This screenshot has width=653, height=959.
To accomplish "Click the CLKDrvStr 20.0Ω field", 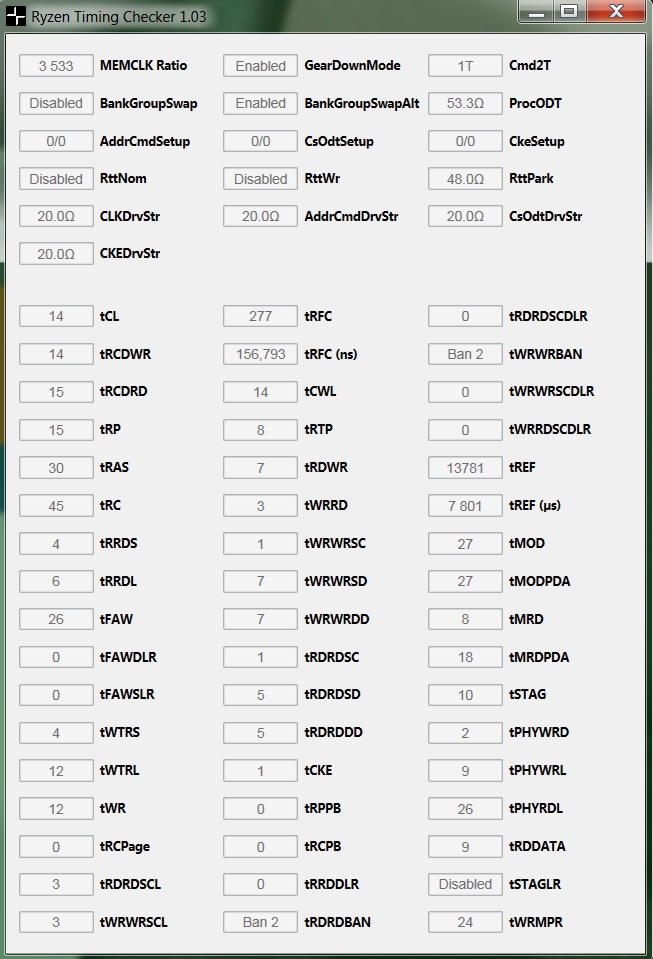I will click(56, 217).
